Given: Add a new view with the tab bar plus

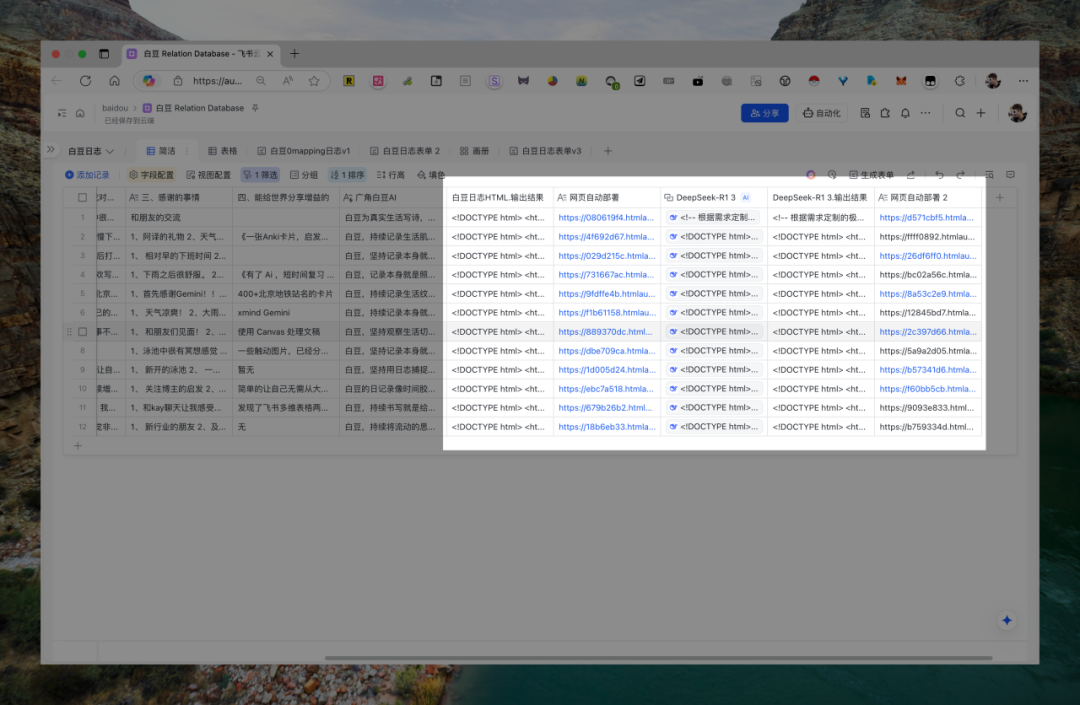Looking at the screenshot, I should point(608,151).
